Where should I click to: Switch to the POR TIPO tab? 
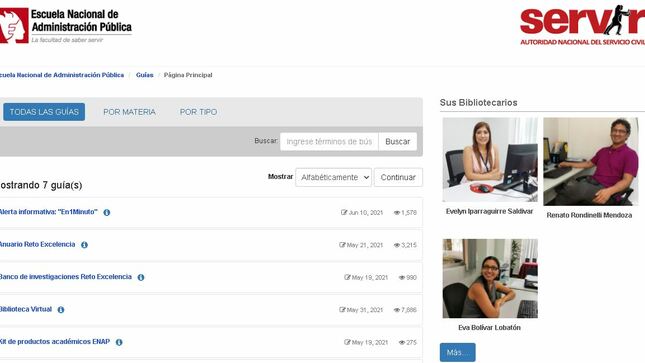(198, 112)
